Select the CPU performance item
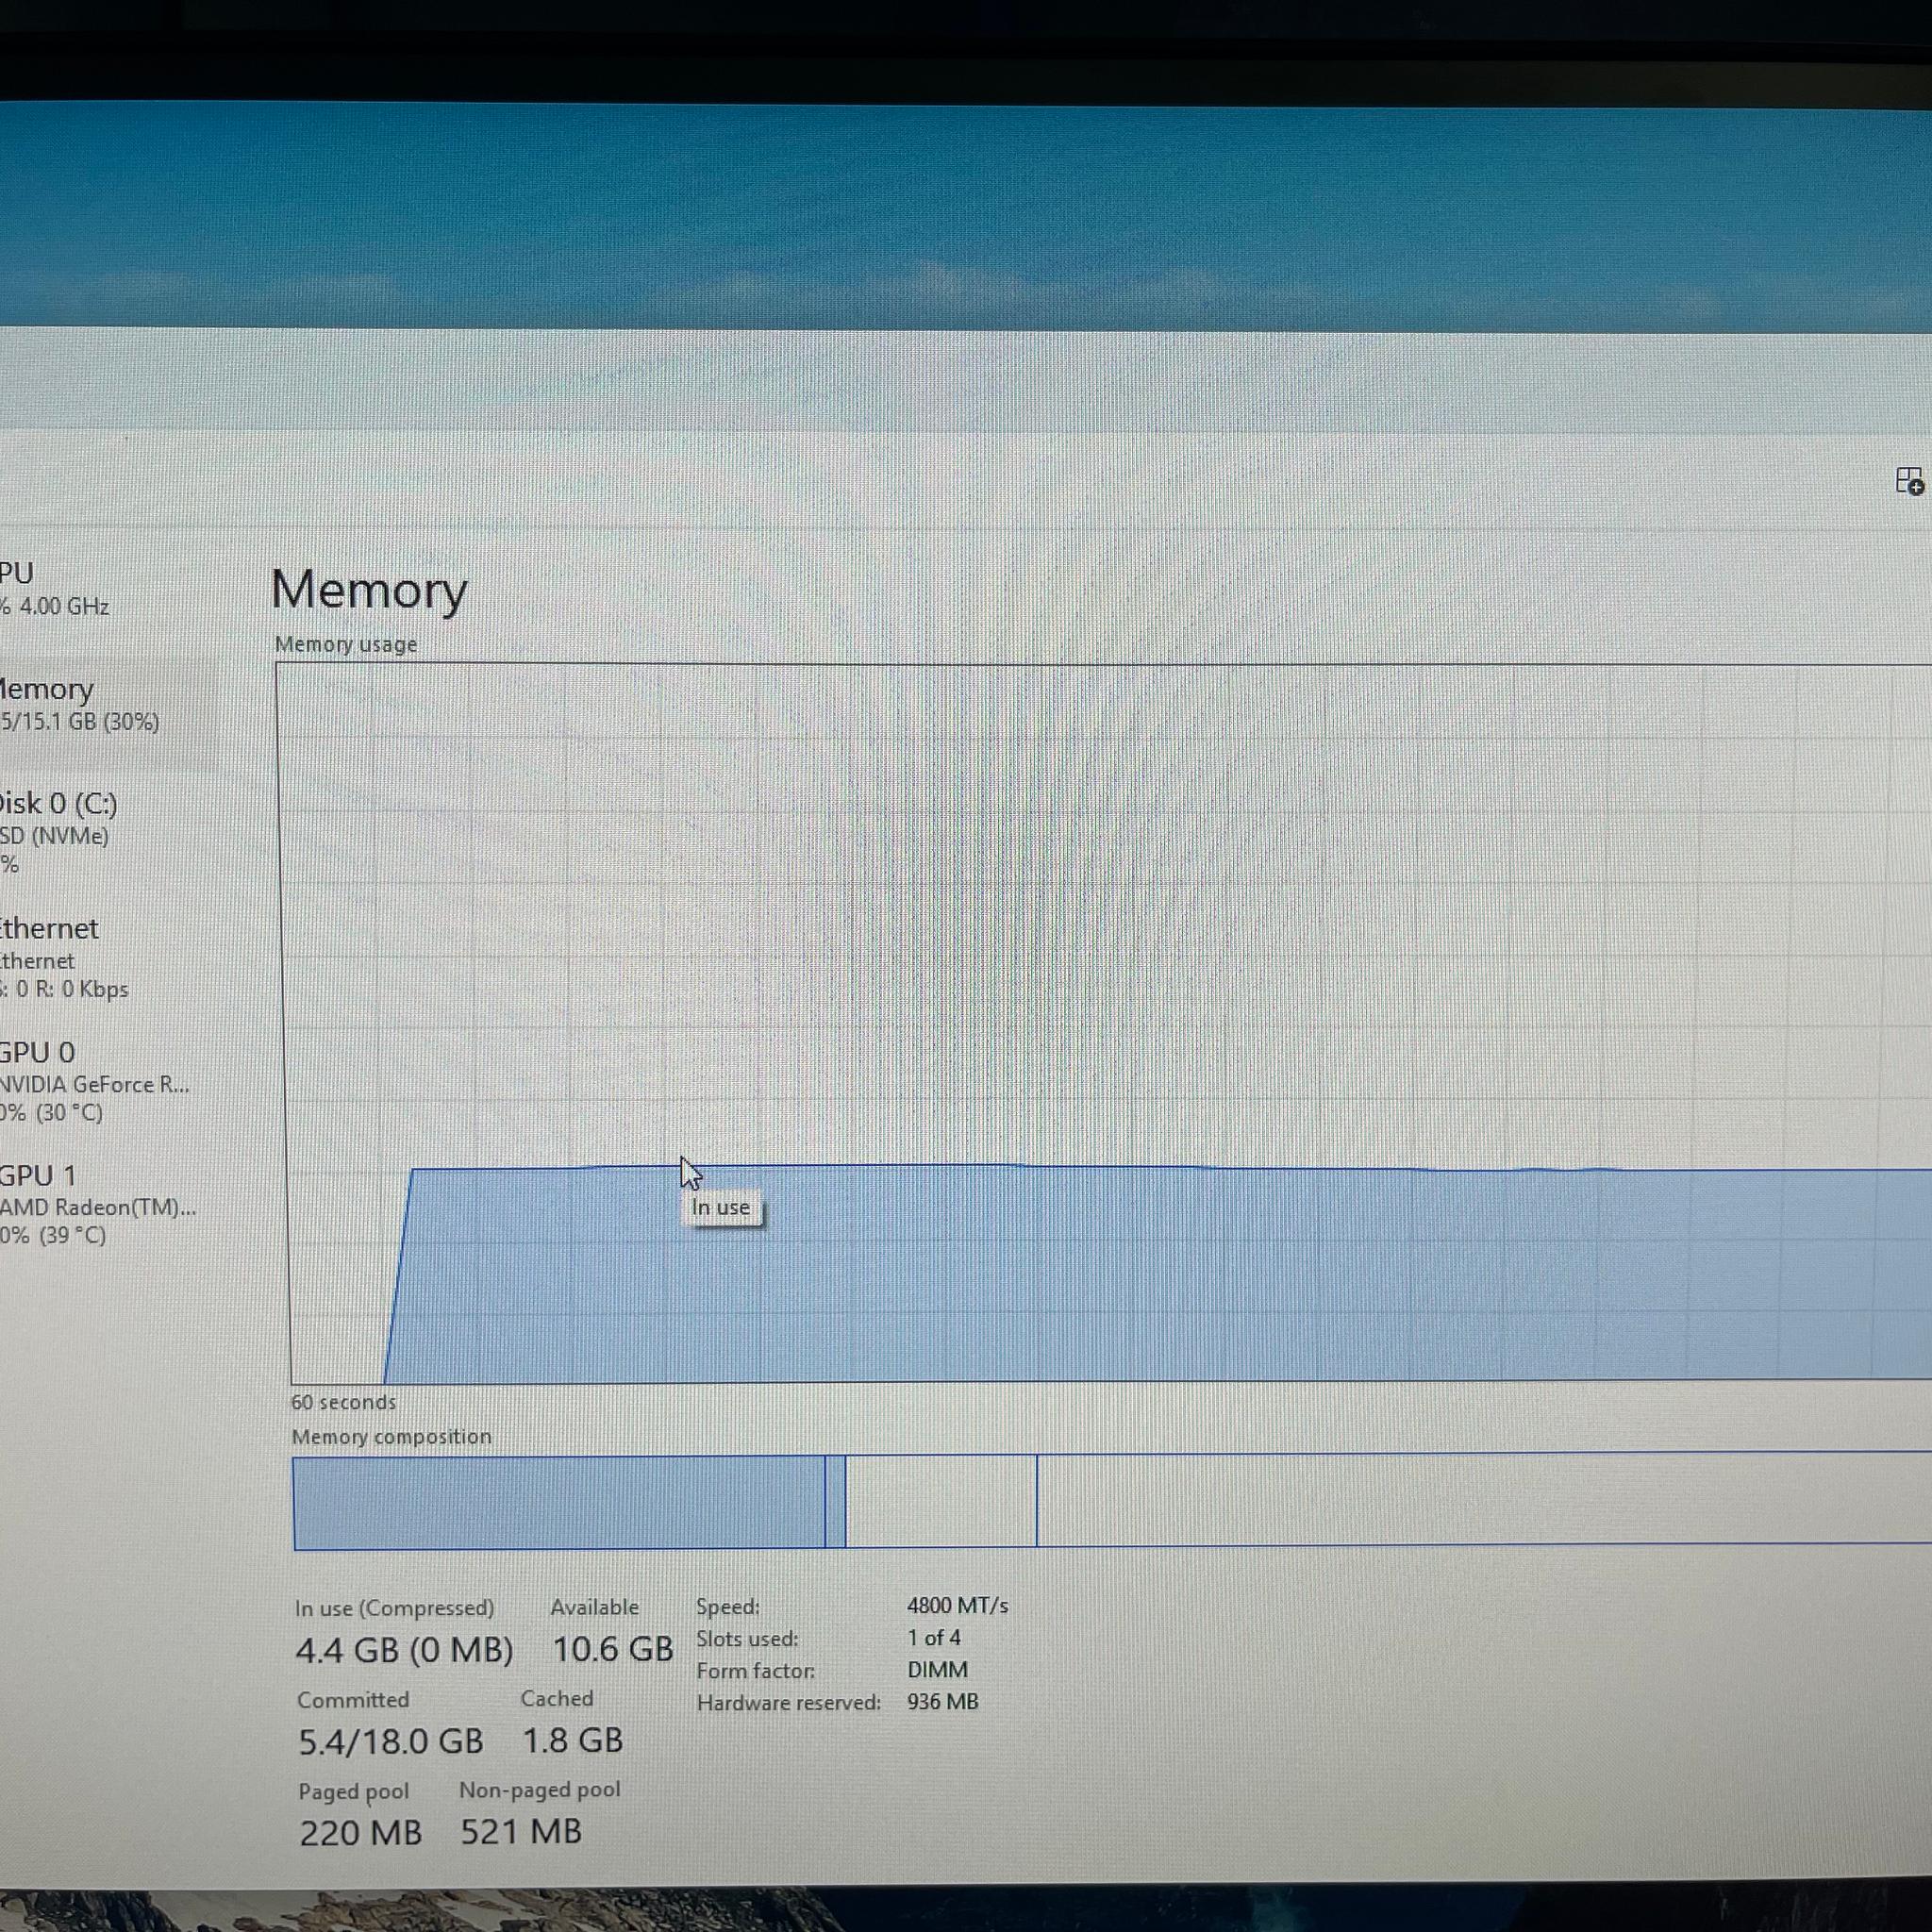 [x=55, y=589]
